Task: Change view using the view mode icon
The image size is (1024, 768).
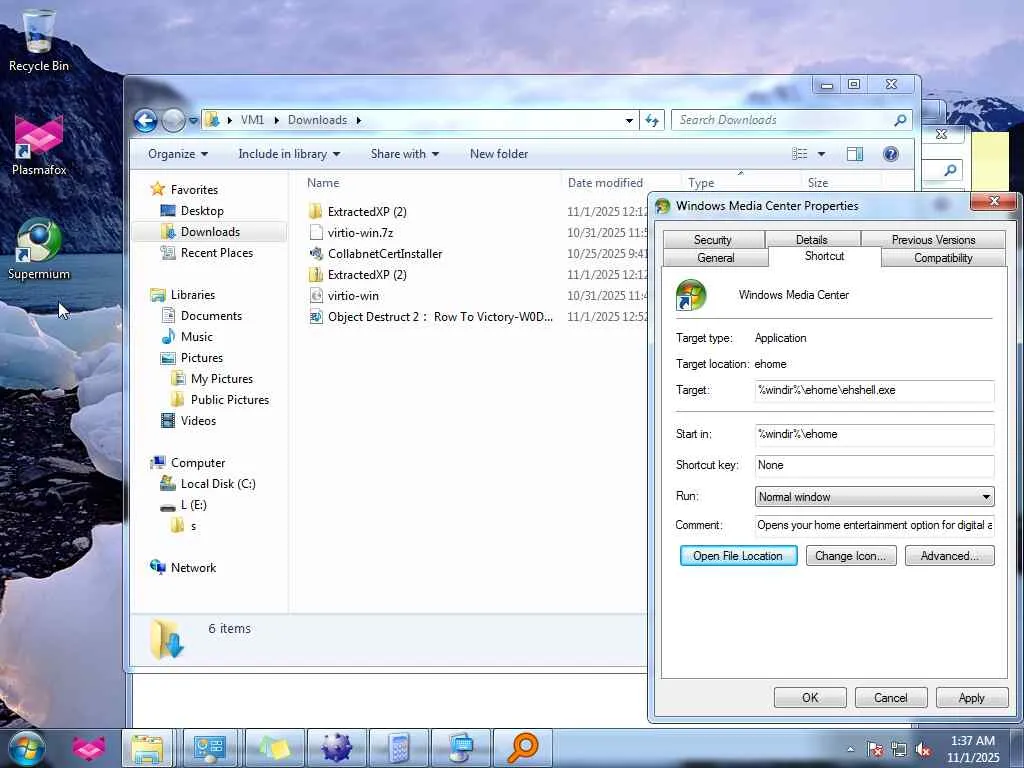Action: (799, 153)
